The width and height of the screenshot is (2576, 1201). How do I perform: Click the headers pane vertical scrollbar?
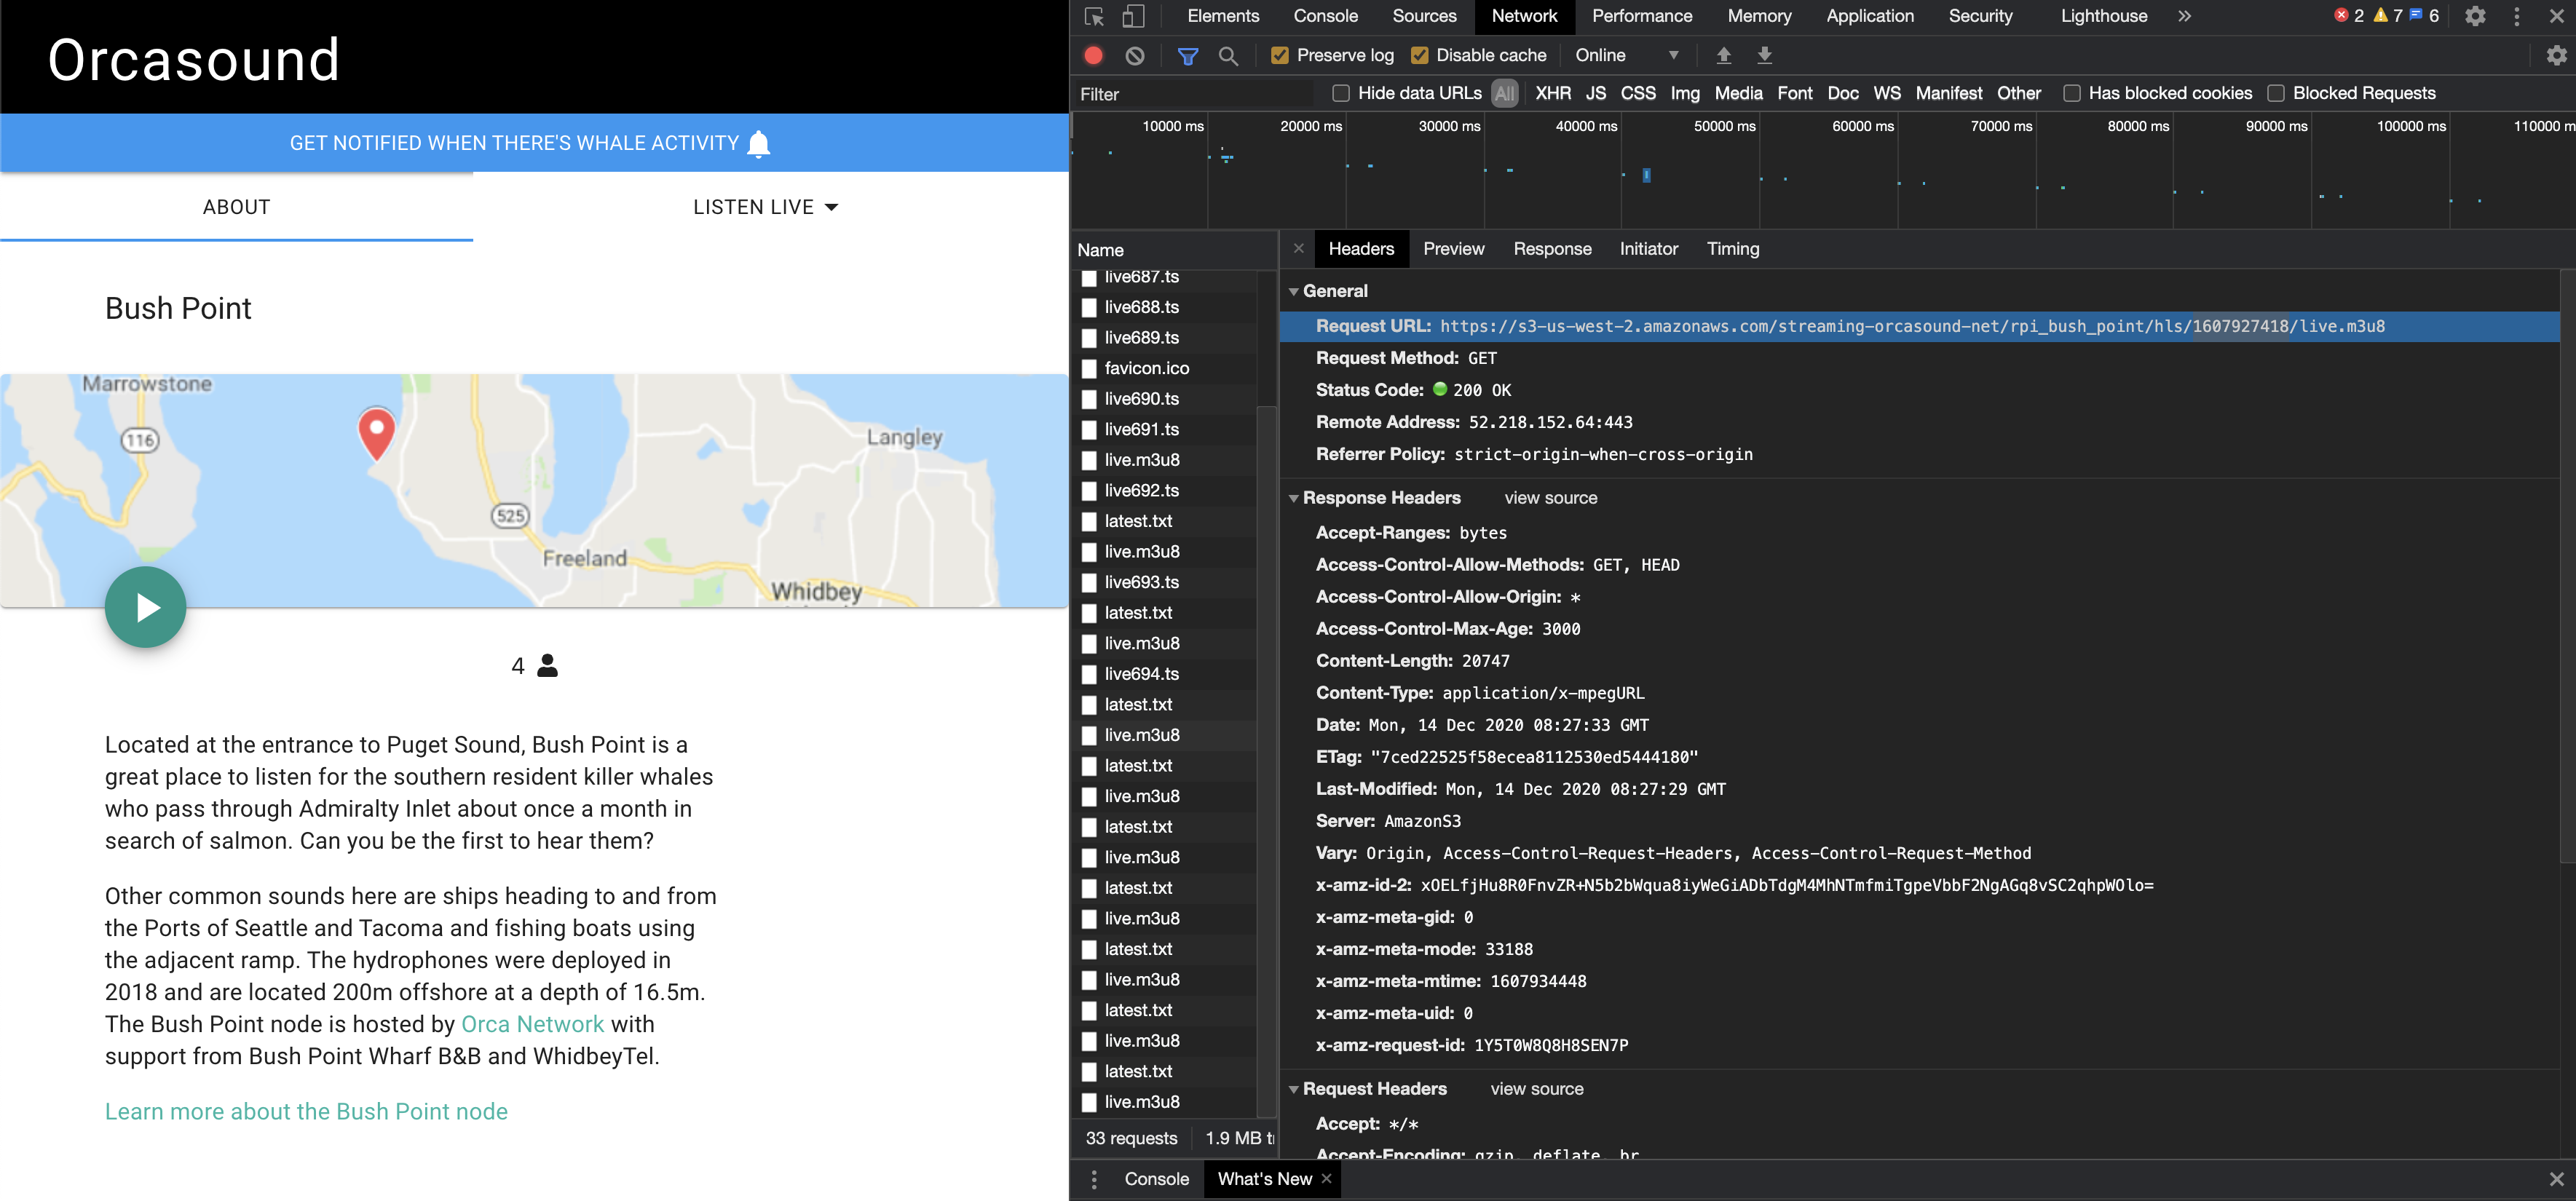click(2567, 565)
